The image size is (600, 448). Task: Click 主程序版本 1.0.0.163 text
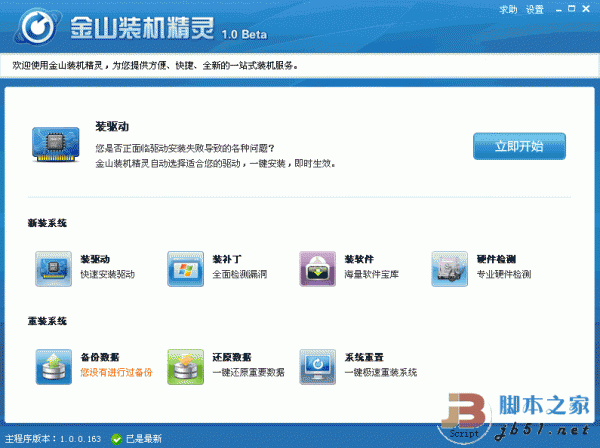(x=53, y=439)
